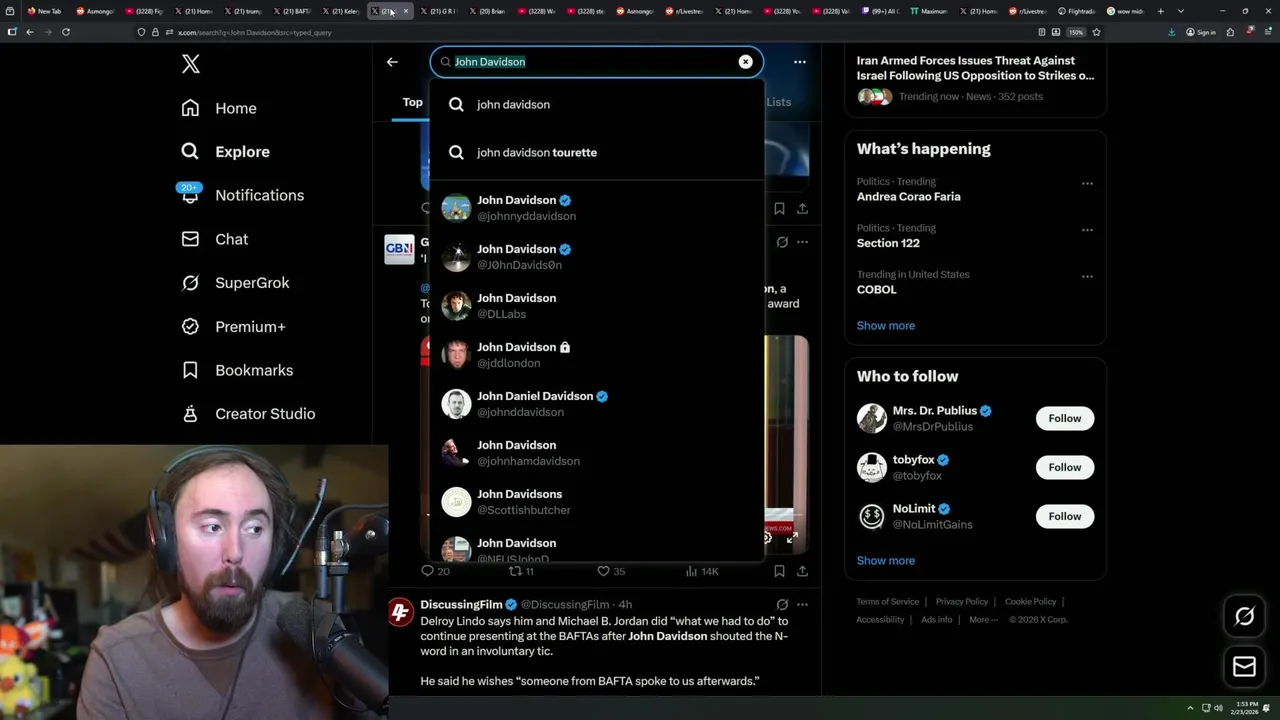Open Notifications bell icon

pos(190,195)
